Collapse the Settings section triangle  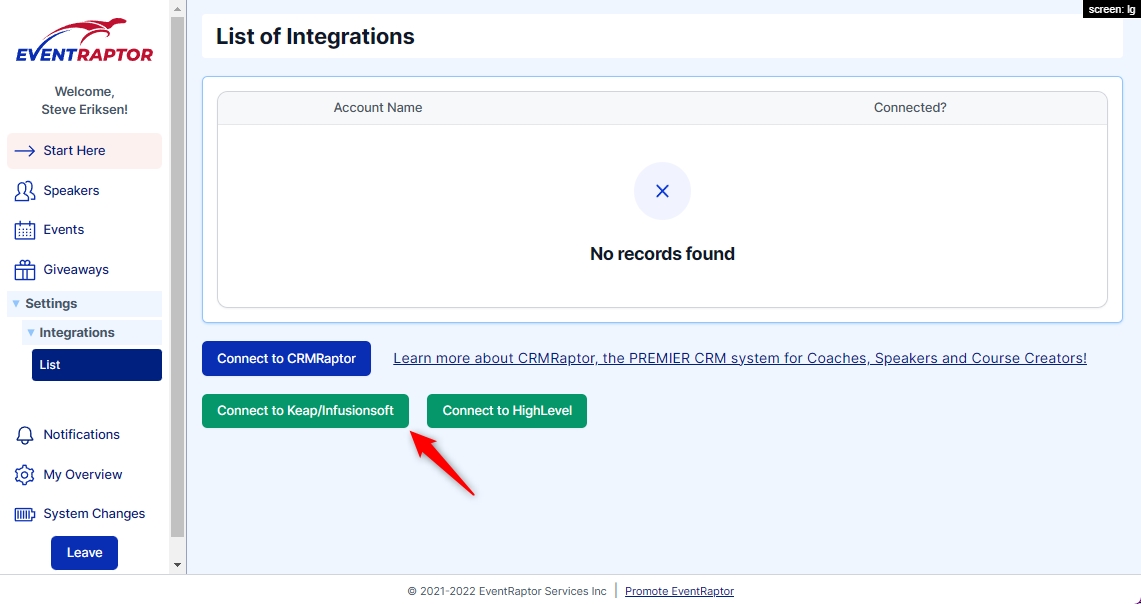(x=16, y=304)
